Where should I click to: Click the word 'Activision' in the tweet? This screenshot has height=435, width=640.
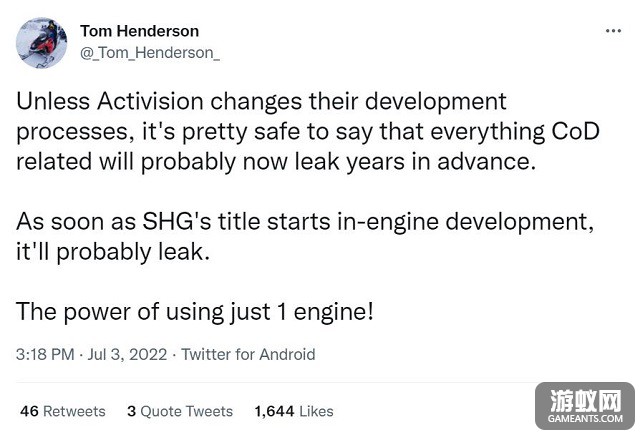tap(150, 101)
